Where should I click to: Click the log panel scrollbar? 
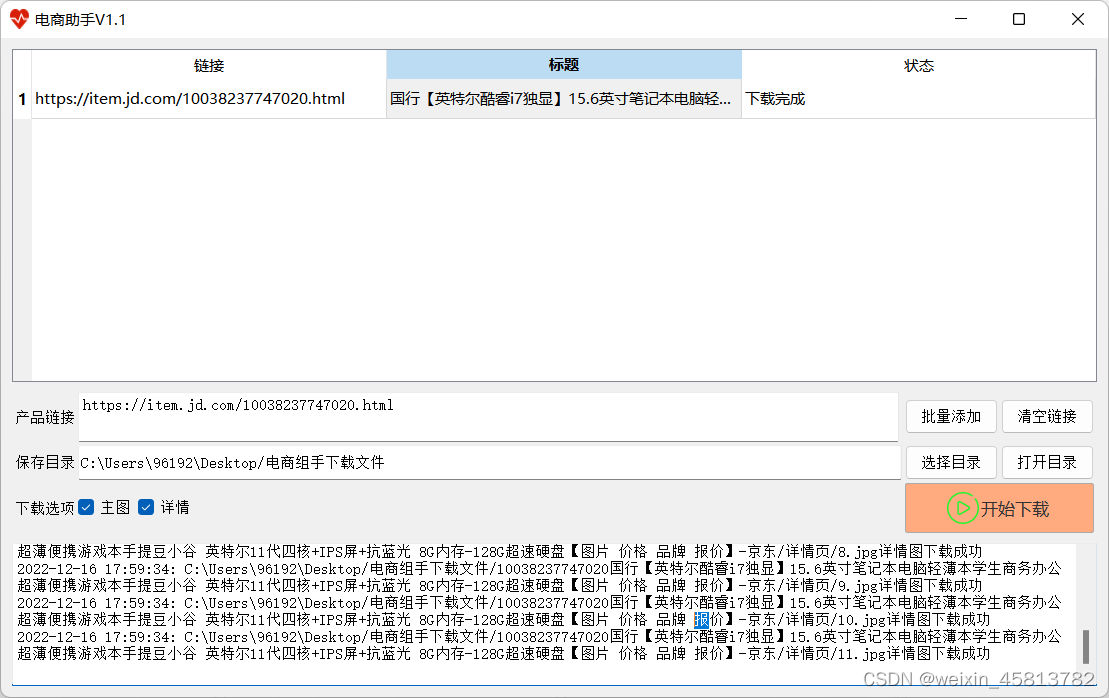pyautogui.click(x=1087, y=640)
